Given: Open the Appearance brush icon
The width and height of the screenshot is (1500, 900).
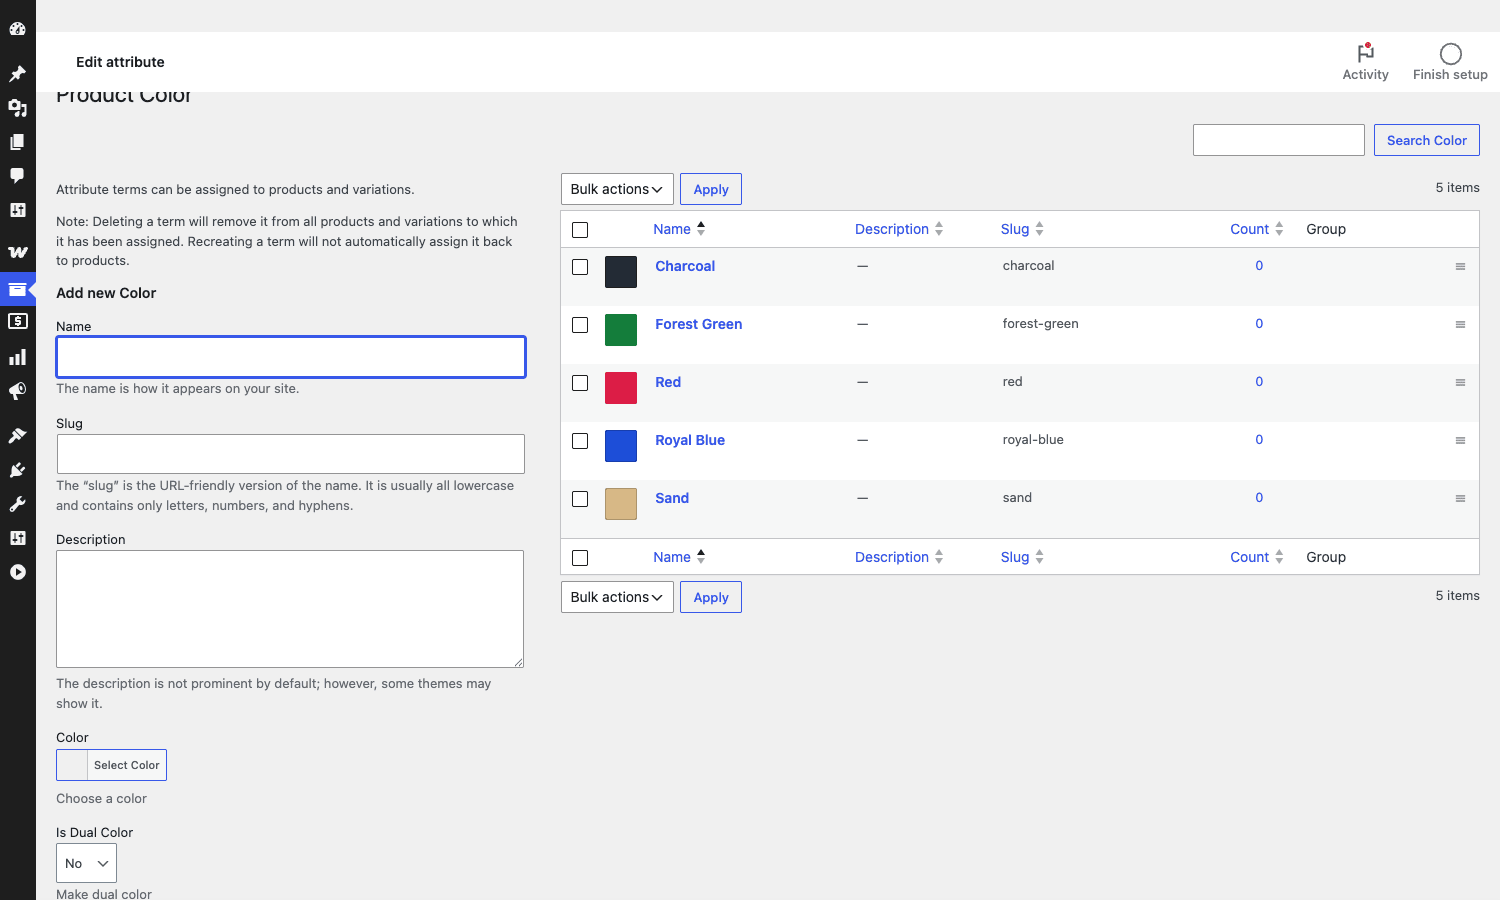Looking at the screenshot, I should 17,435.
